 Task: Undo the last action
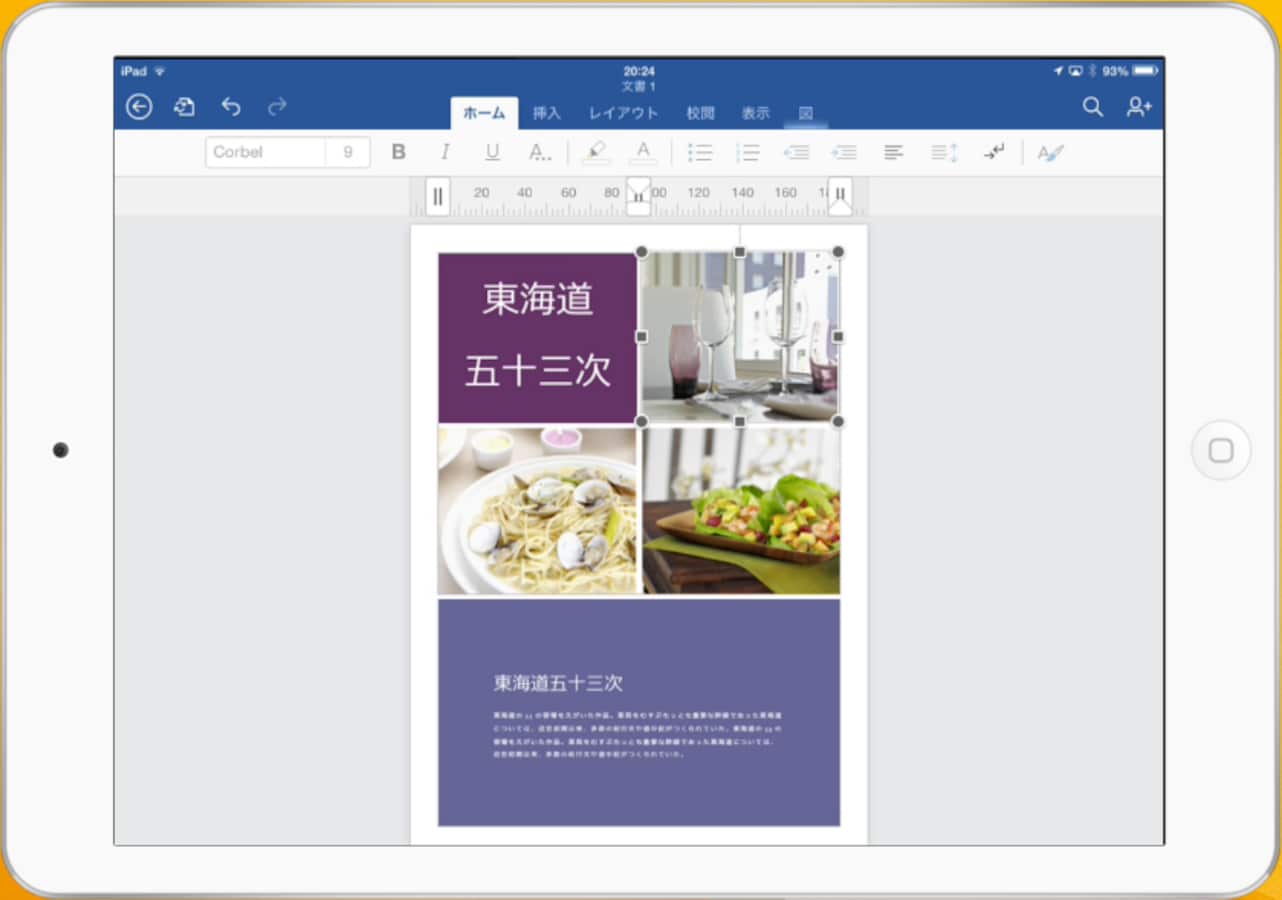pos(231,105)
